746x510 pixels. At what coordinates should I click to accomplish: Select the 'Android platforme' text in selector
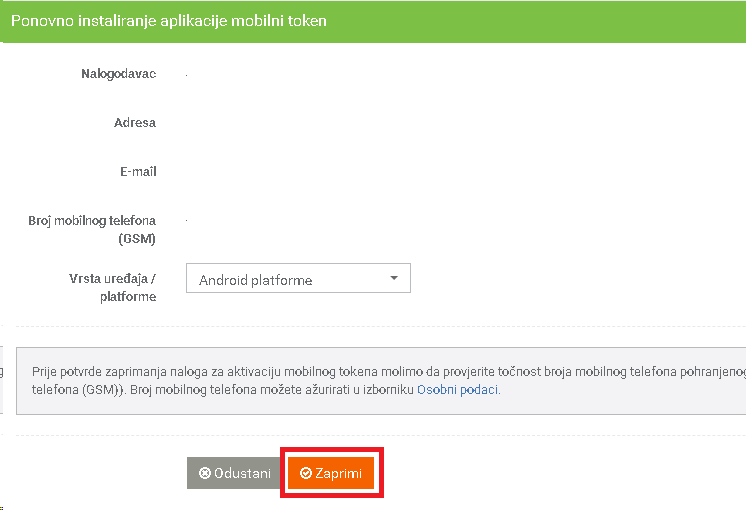255,280
